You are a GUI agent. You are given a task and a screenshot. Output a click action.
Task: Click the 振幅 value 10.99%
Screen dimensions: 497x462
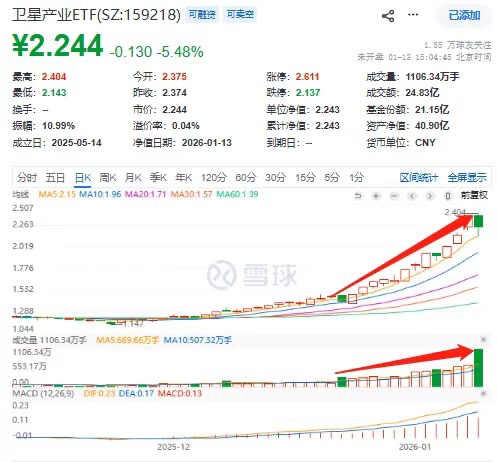(x=58, y=126)
